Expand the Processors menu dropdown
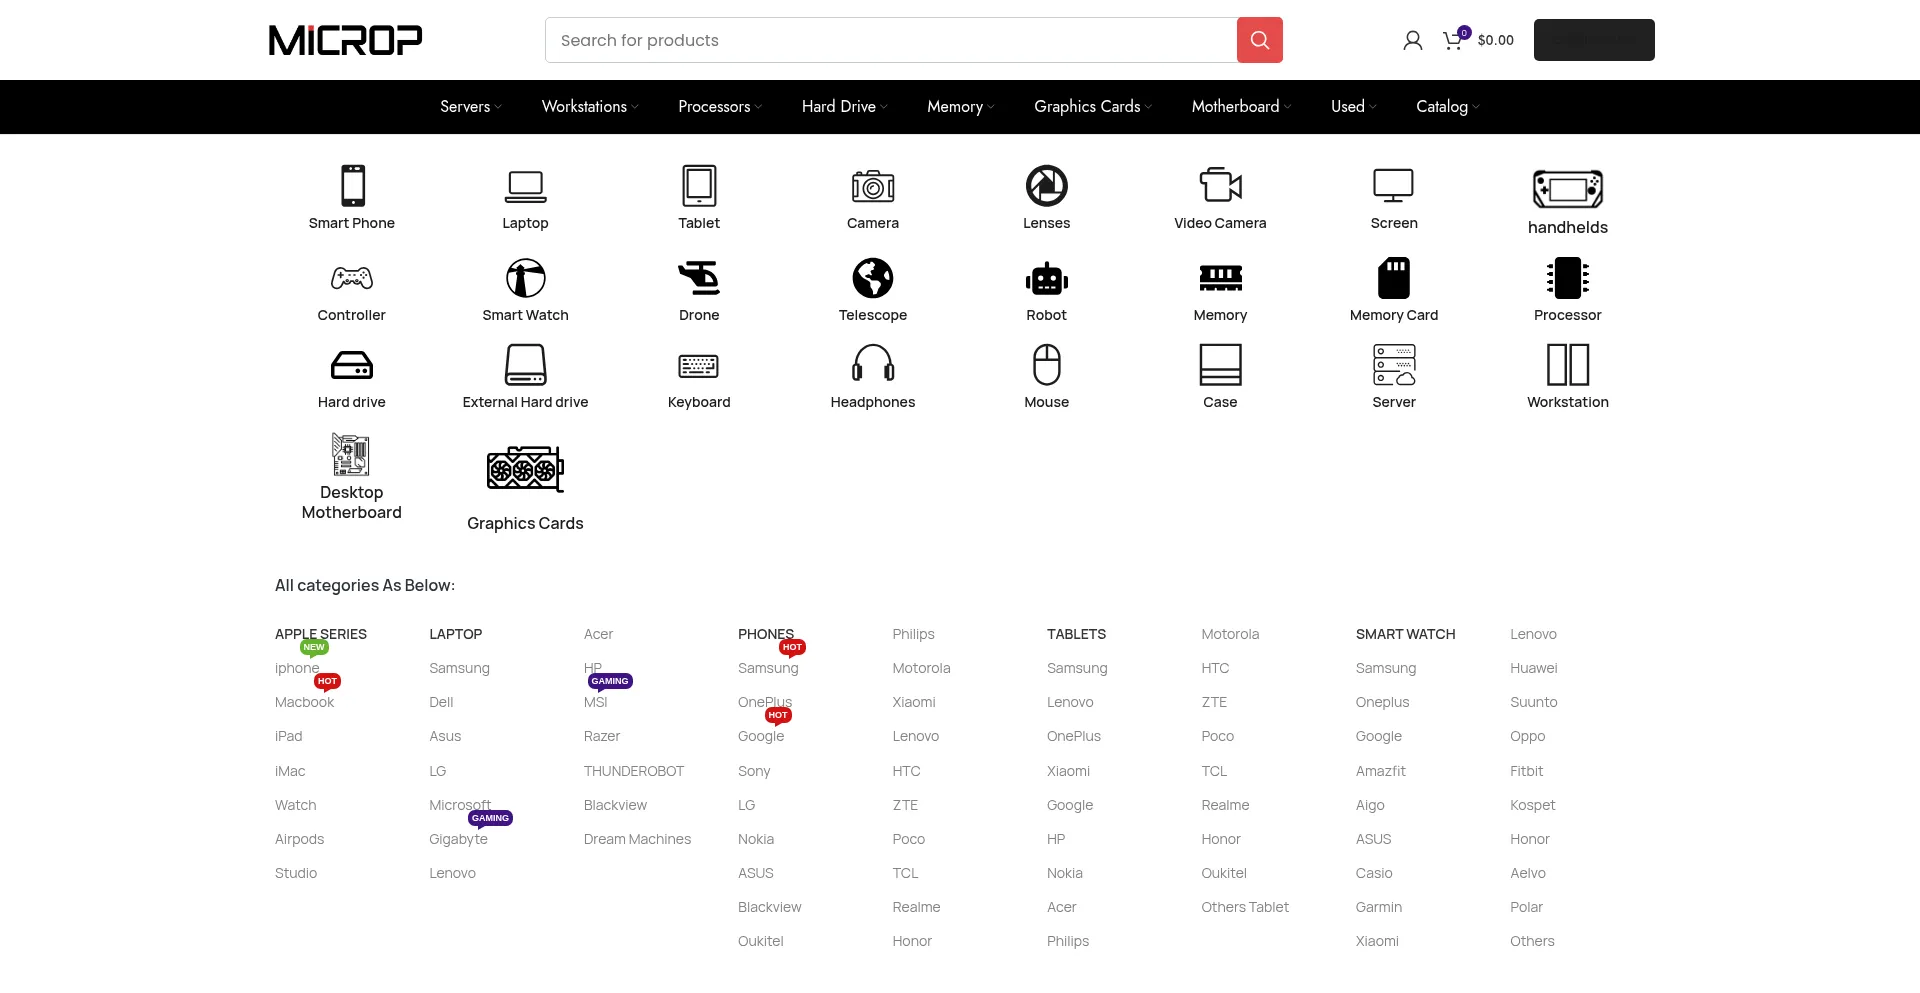This screenshot has width=1920, height=993. click(720, 107)
